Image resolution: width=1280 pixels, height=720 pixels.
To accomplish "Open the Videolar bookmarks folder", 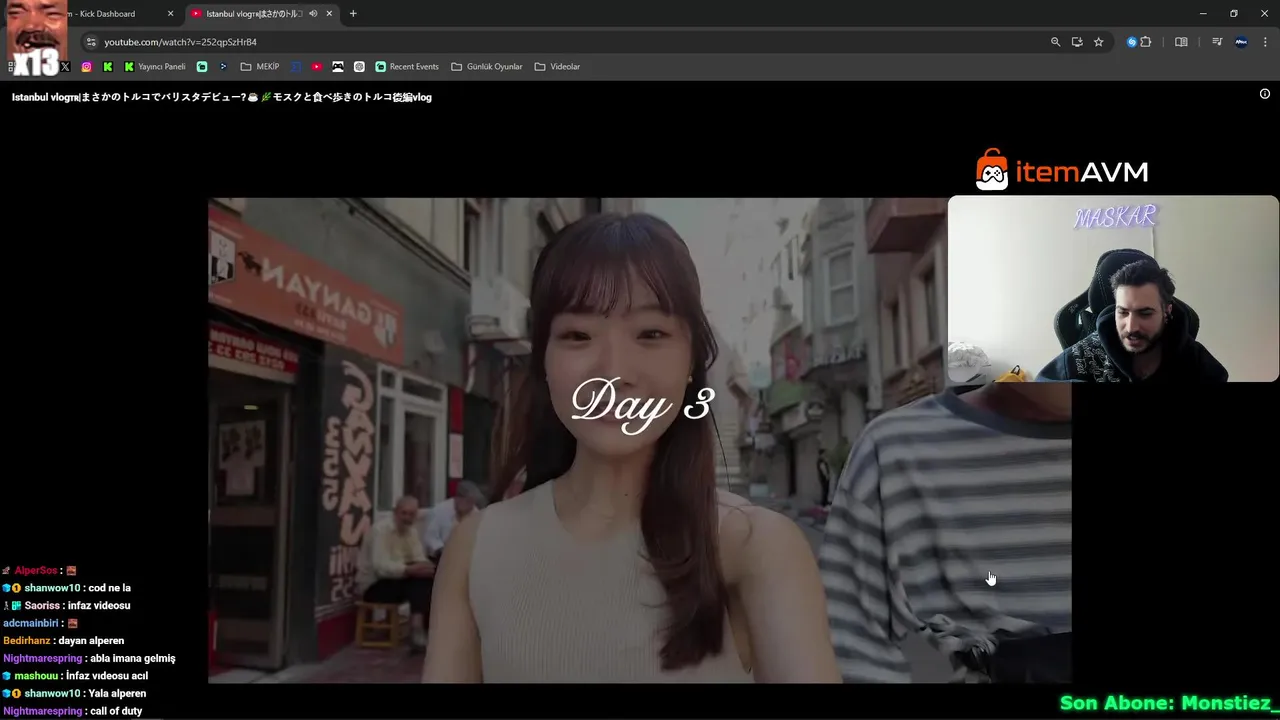I will tap(557, 67).
